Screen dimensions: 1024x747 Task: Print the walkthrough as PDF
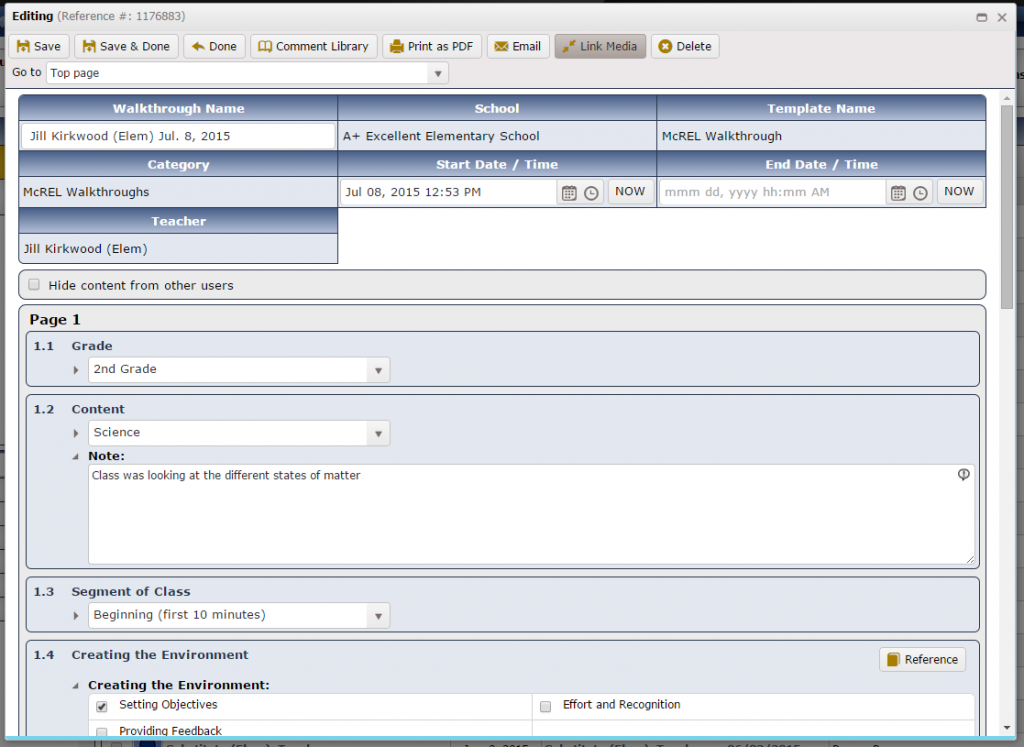432,46
